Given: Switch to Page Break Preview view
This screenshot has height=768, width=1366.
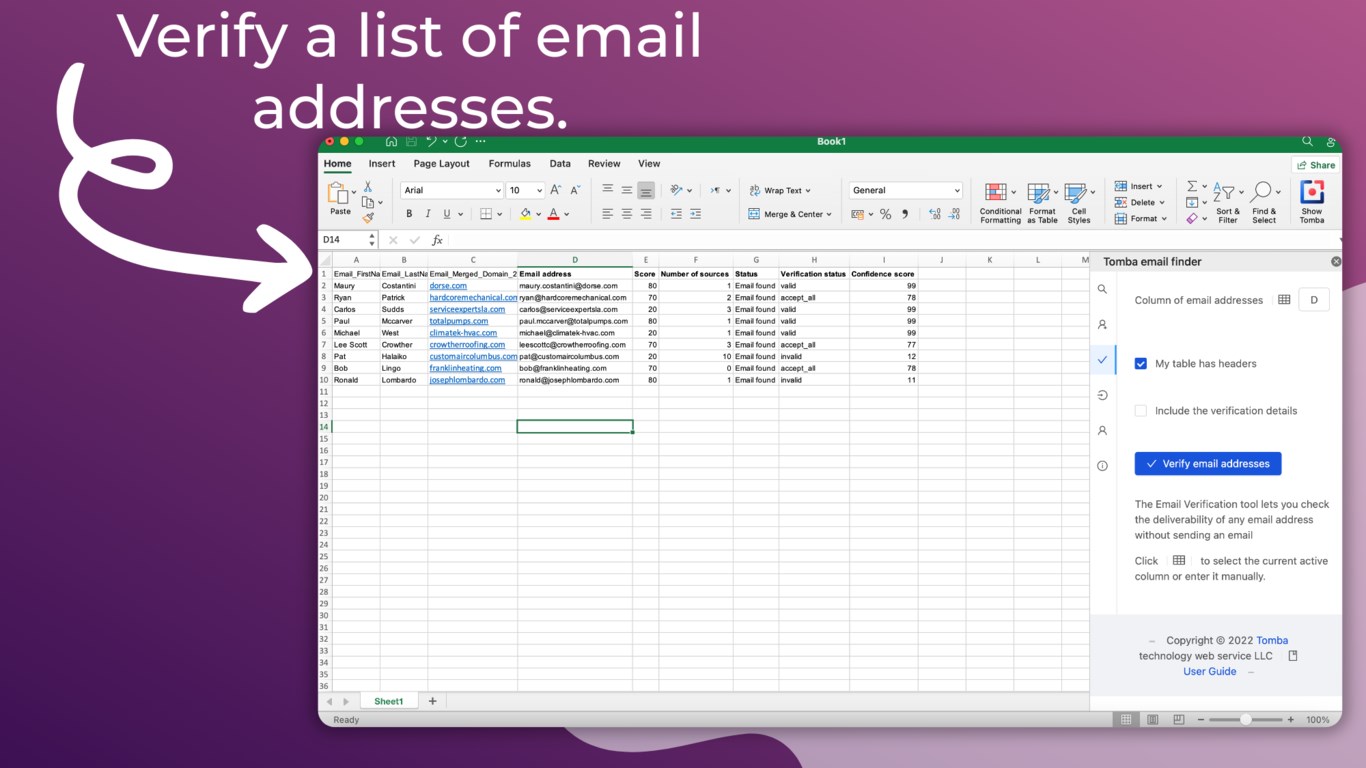Looking at the screenshot, I should tap(1178, 720).
